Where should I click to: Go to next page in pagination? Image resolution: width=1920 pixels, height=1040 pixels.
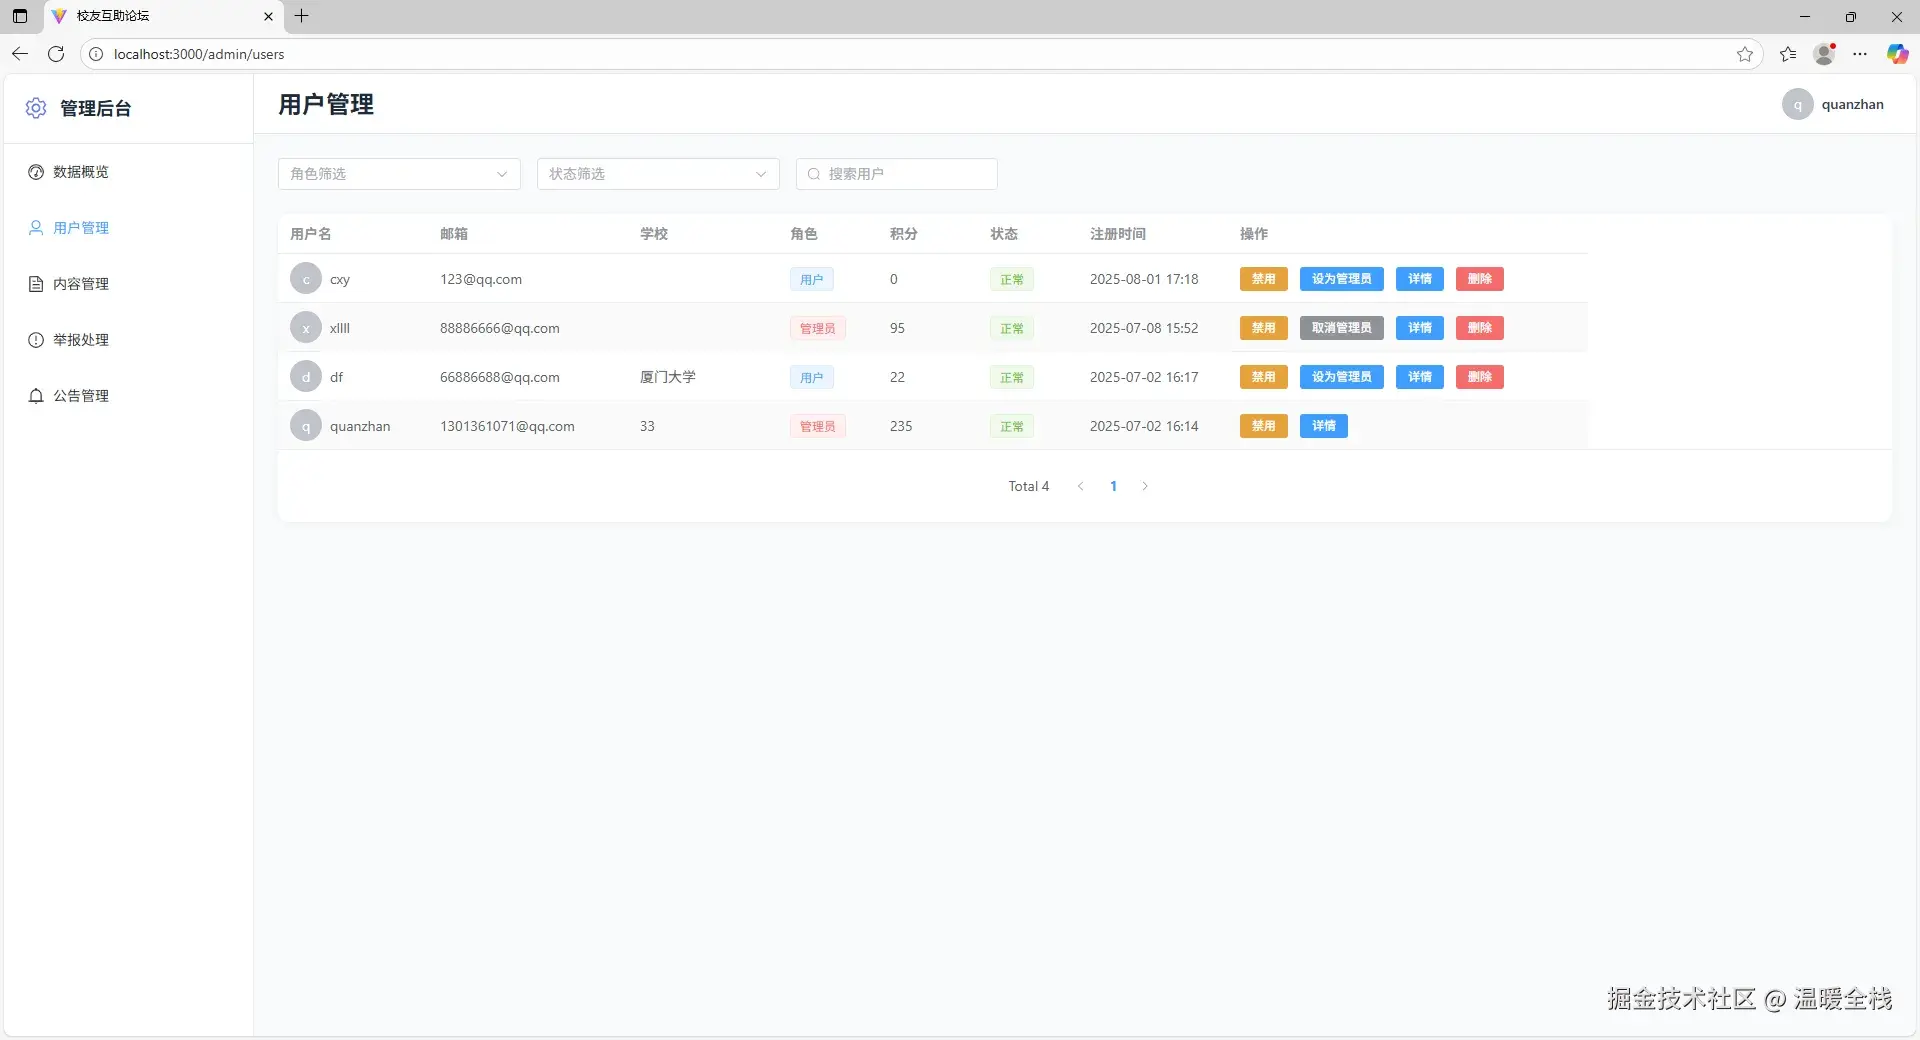(x=1145, y=487)
